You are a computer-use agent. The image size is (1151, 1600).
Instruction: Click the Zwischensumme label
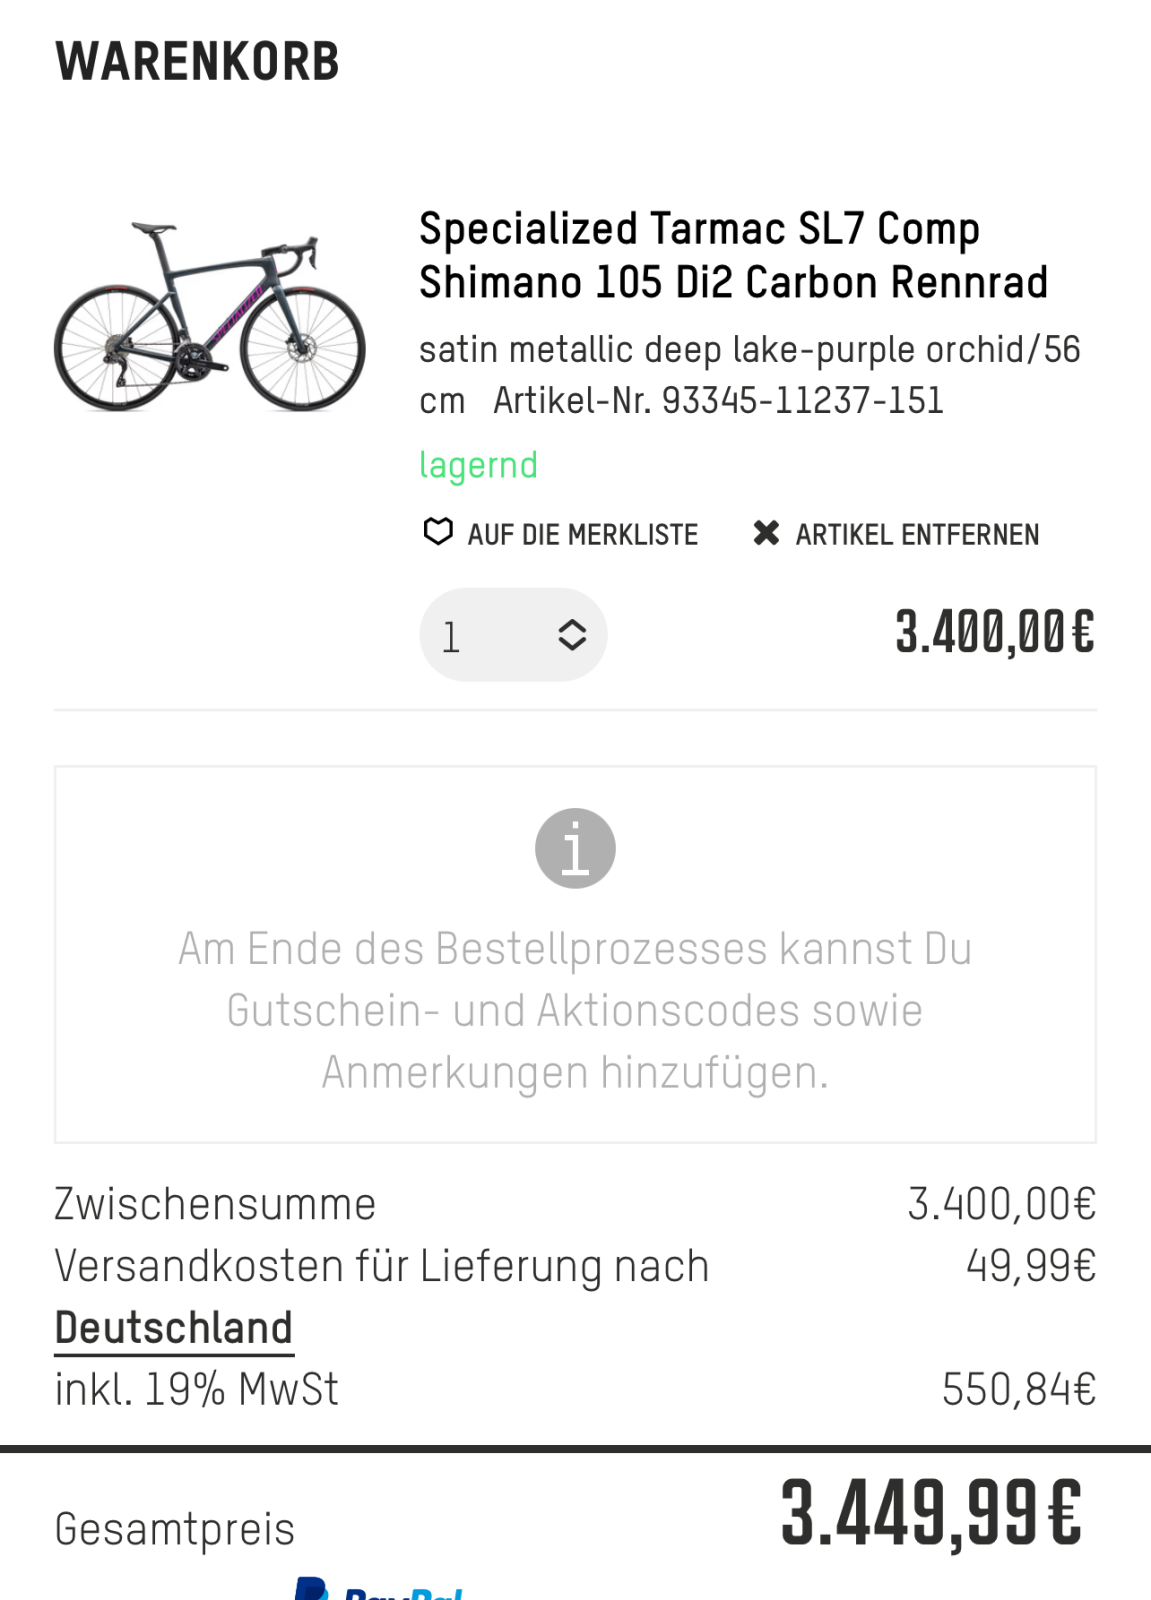click(215, 1204)
